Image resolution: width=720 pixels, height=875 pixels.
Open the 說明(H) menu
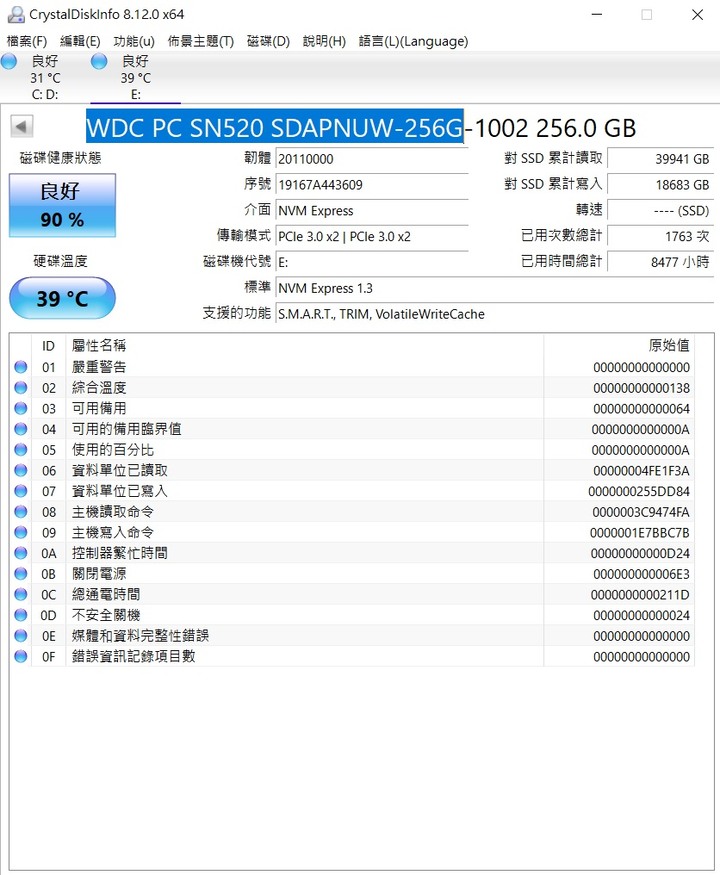coord(324,41)
